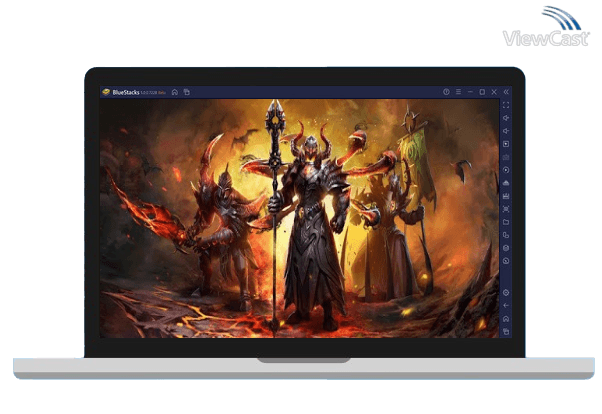
Task: Open recent apps icon at sidebar bottom
Action: [506, 331]
